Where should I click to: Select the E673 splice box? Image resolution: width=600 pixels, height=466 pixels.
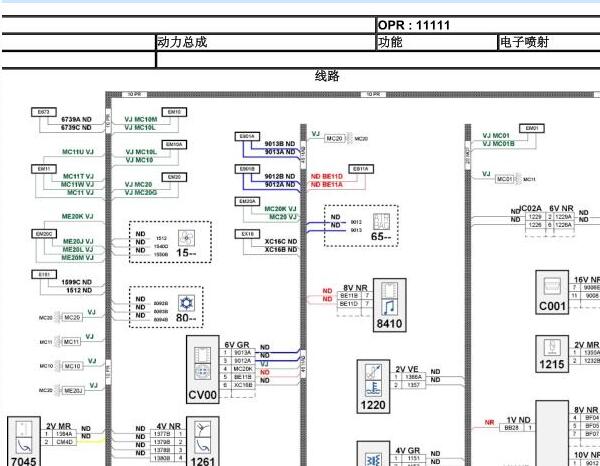click(44, 112)
